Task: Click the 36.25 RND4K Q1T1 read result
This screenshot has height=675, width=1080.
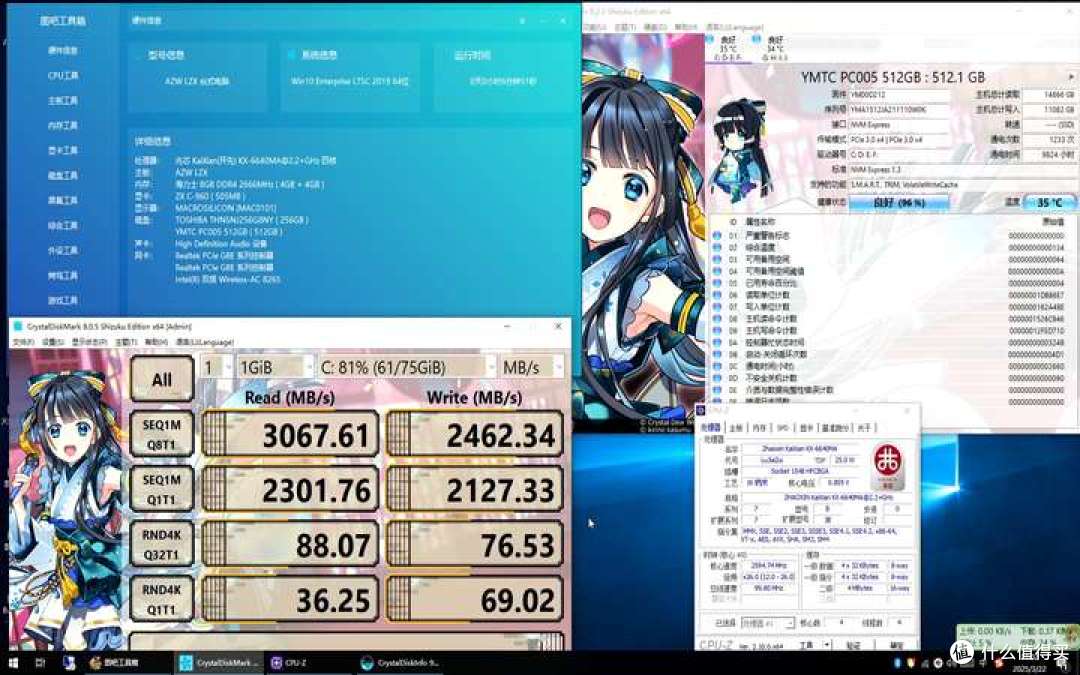Action: coord(291,599)
